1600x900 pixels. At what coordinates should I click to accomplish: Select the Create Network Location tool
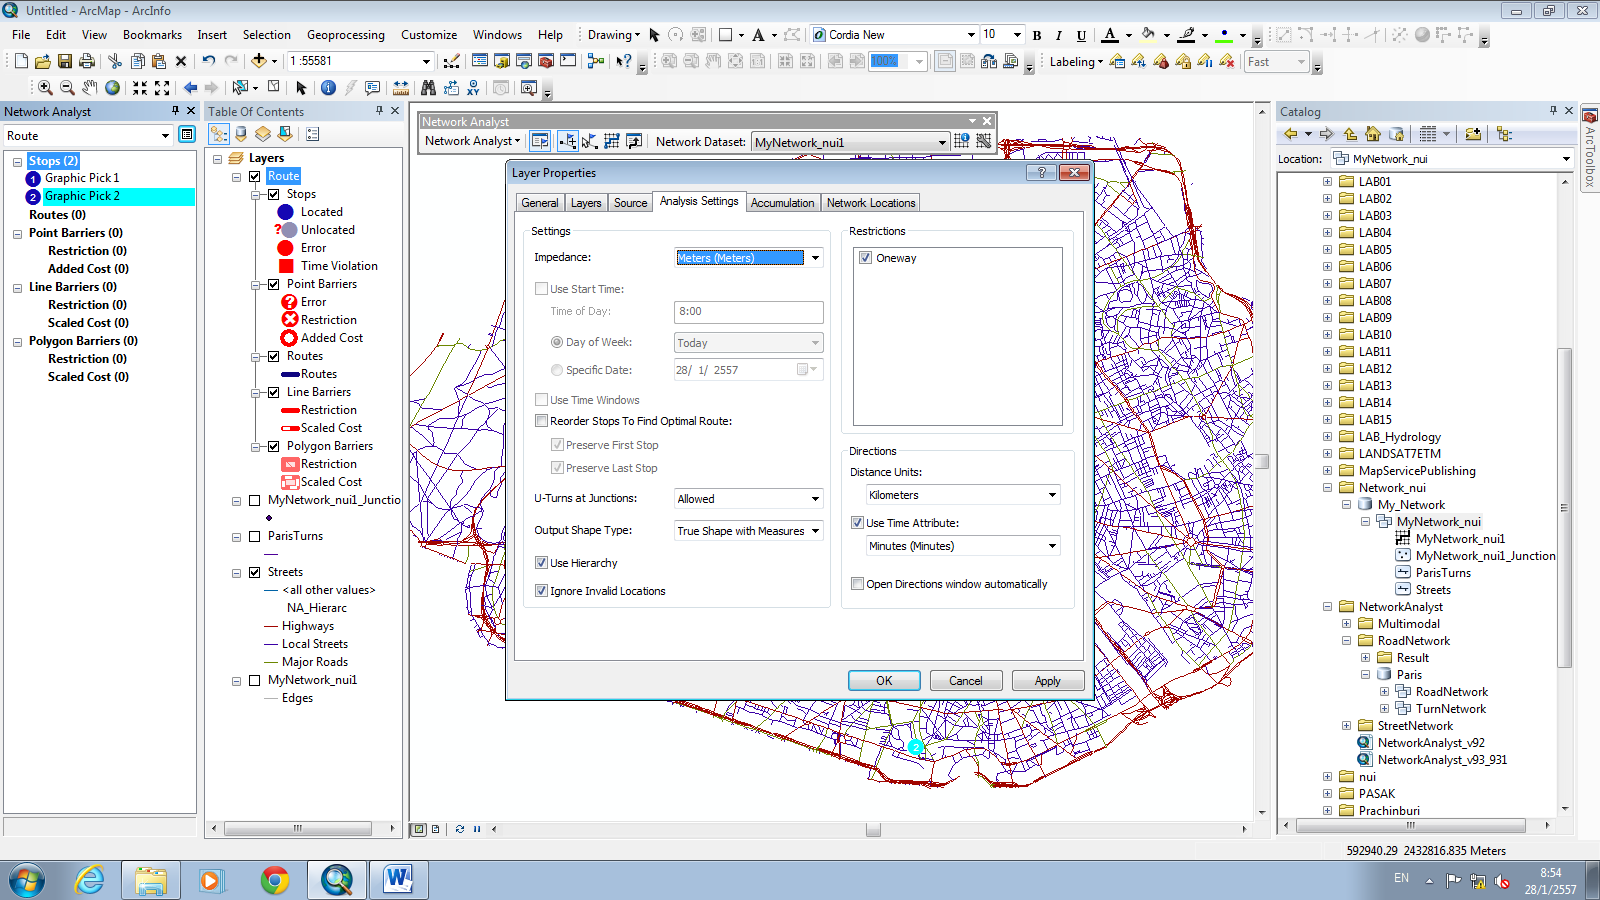coord(568,142)
